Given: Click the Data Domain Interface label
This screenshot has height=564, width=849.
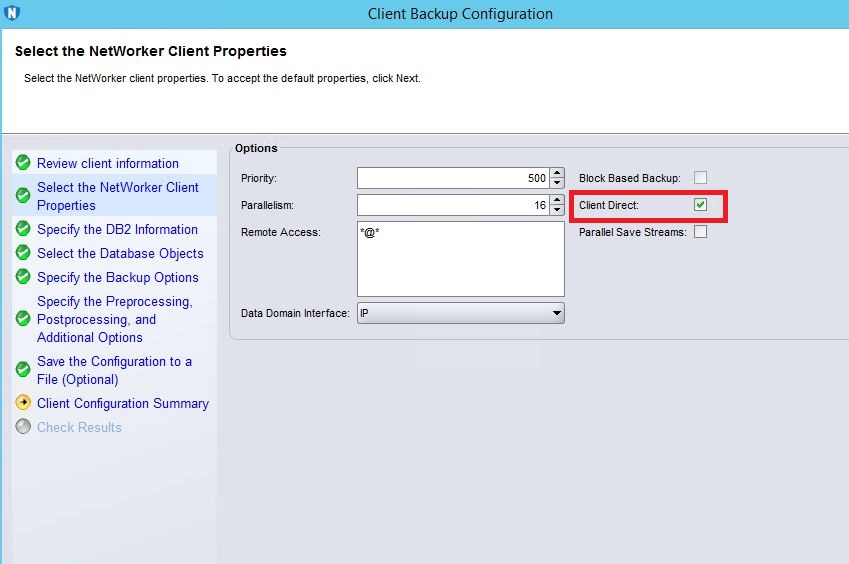Looking at the screenshot, I should [295, 313].
